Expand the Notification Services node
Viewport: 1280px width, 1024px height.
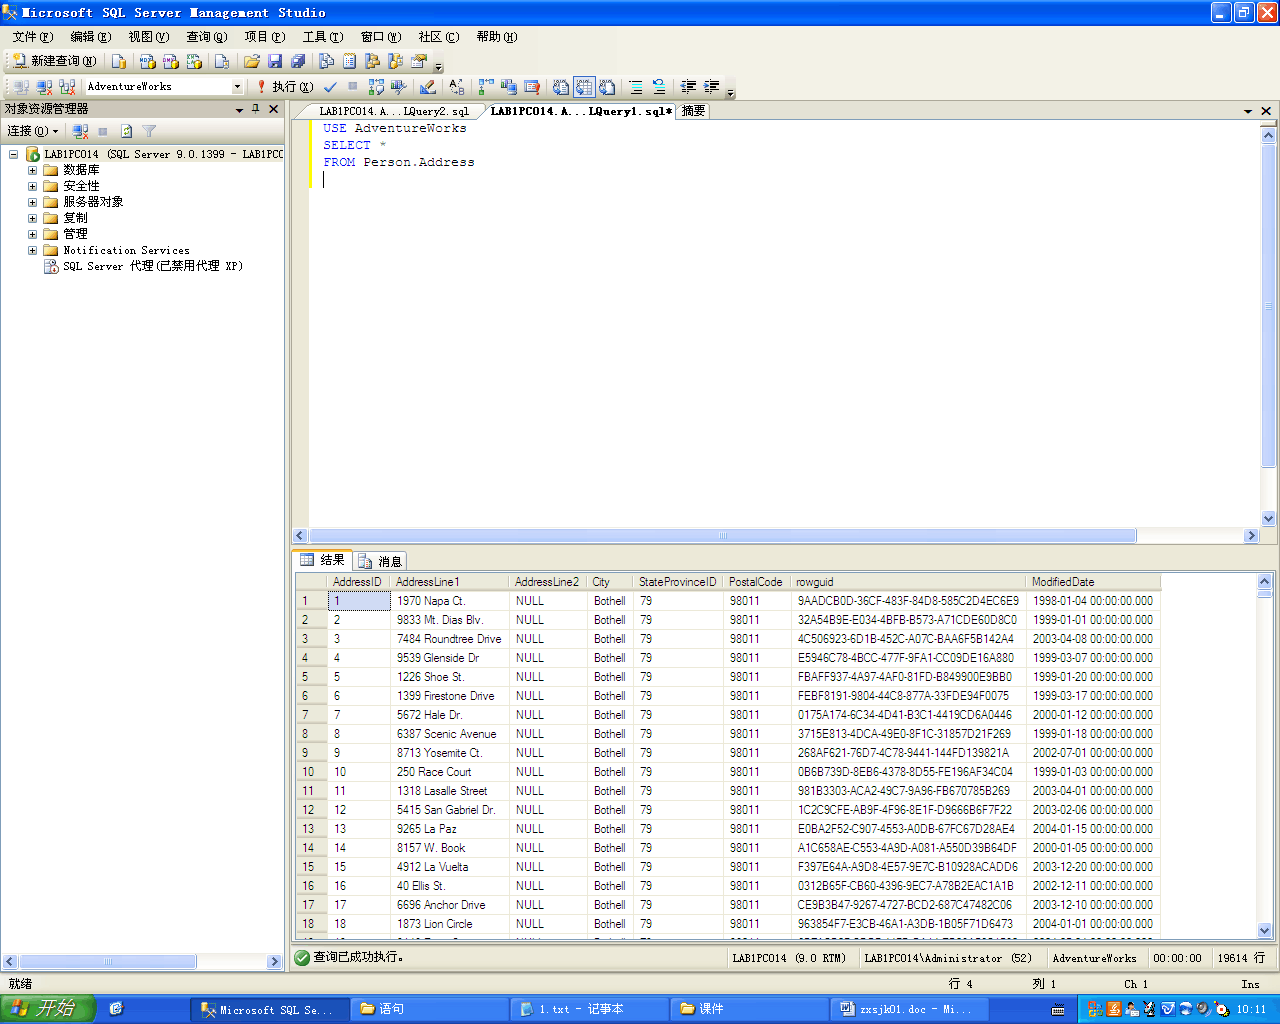[x=32, y=250]
